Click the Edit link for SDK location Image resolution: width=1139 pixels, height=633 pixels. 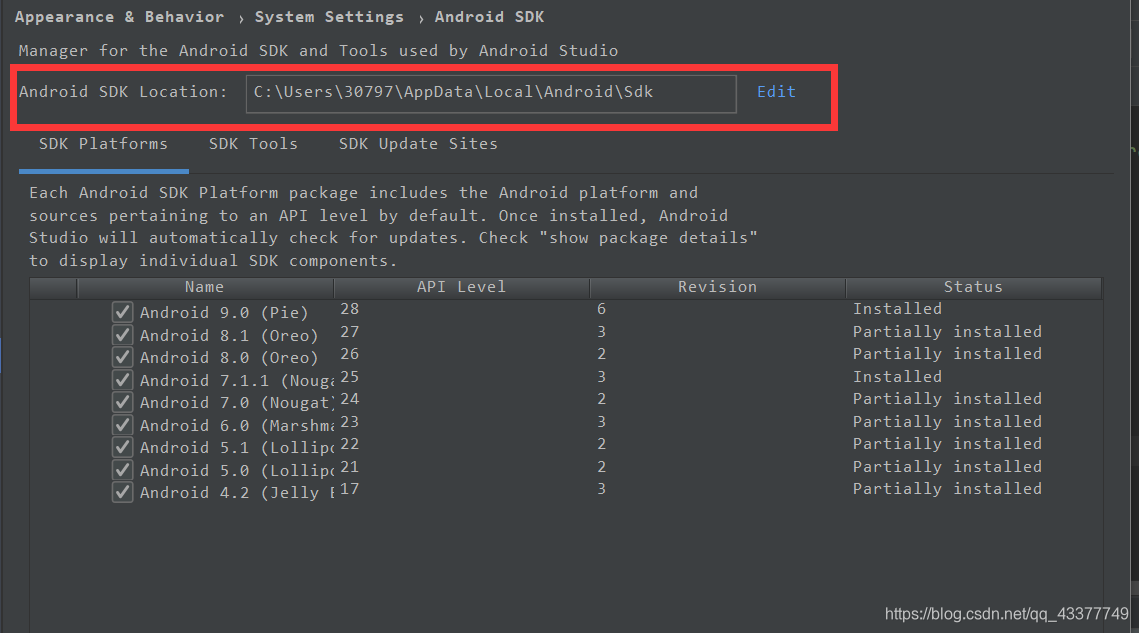click(x=776, y=92)
